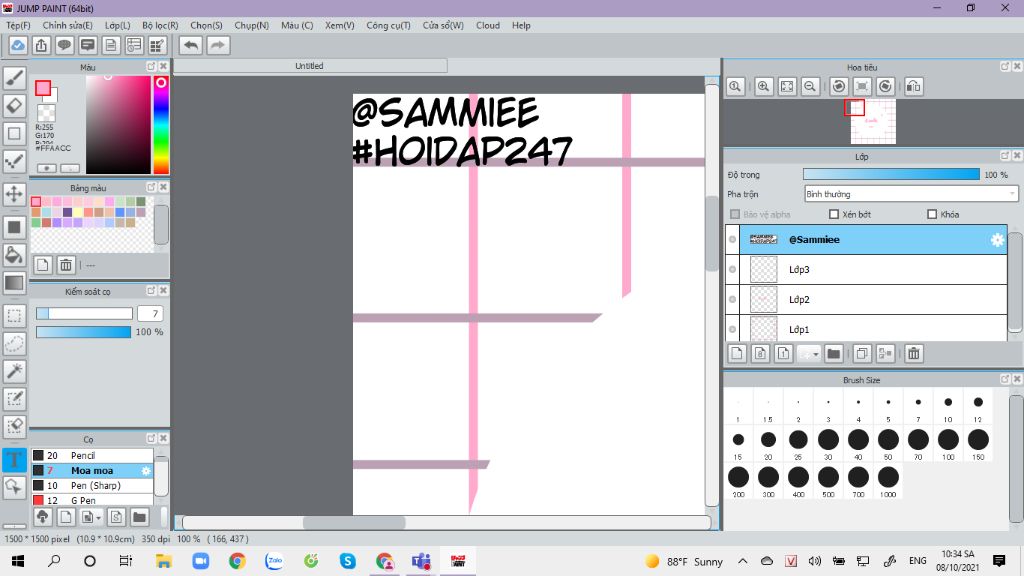Viewport: 1024px width, 576px height.
Task: Switch to the Untitled canvas tab
Action: 309,66
